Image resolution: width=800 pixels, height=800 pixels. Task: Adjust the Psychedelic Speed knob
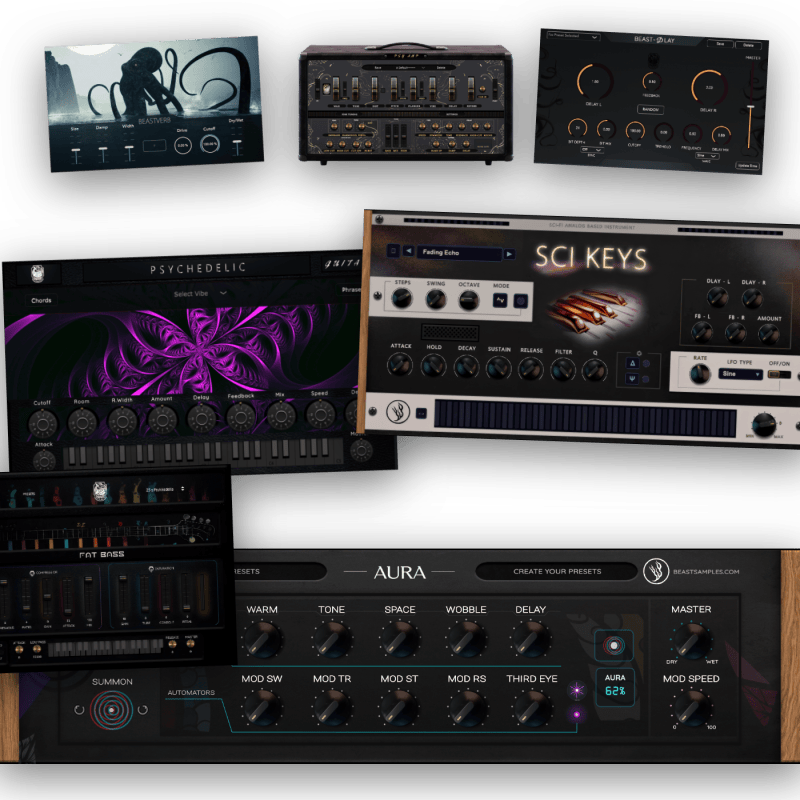click(x=320, y=414)
